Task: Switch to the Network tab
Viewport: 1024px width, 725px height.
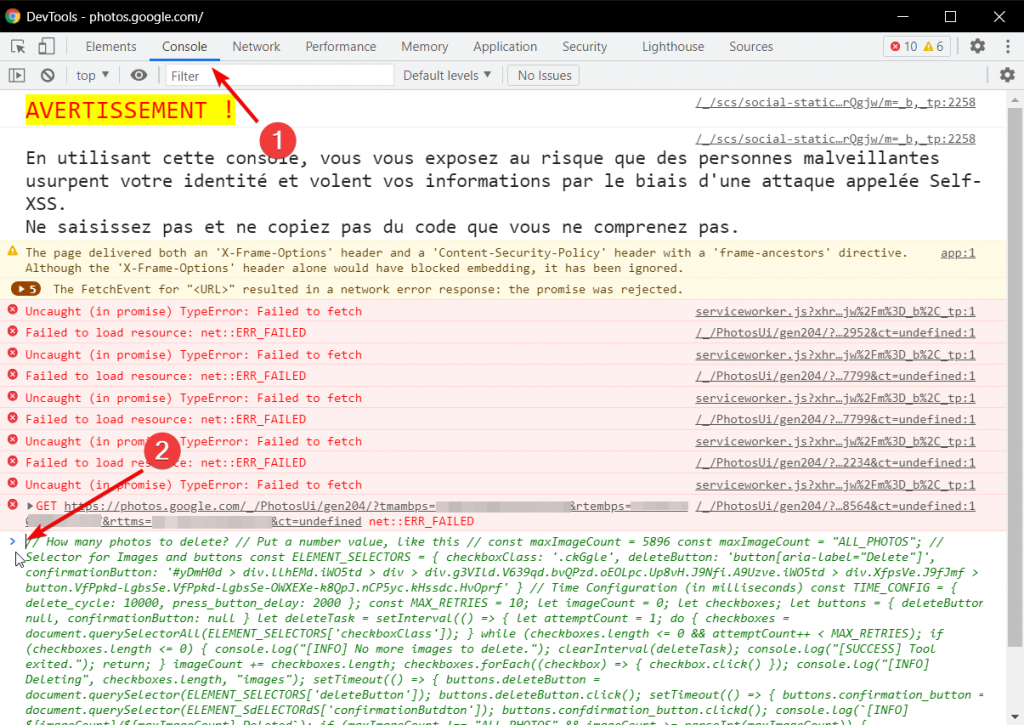Action: point(256,46)
